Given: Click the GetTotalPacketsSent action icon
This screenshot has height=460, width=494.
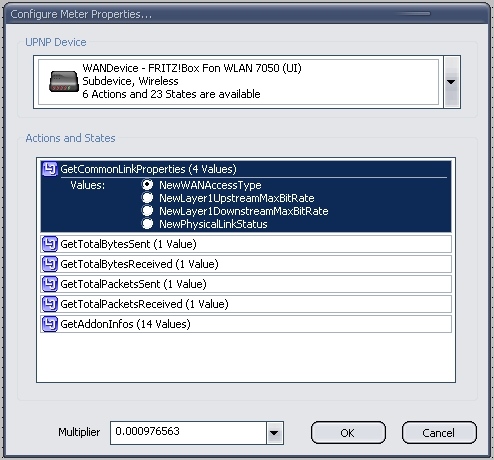Looking at the screenshot, I should (x=50, y=284).
